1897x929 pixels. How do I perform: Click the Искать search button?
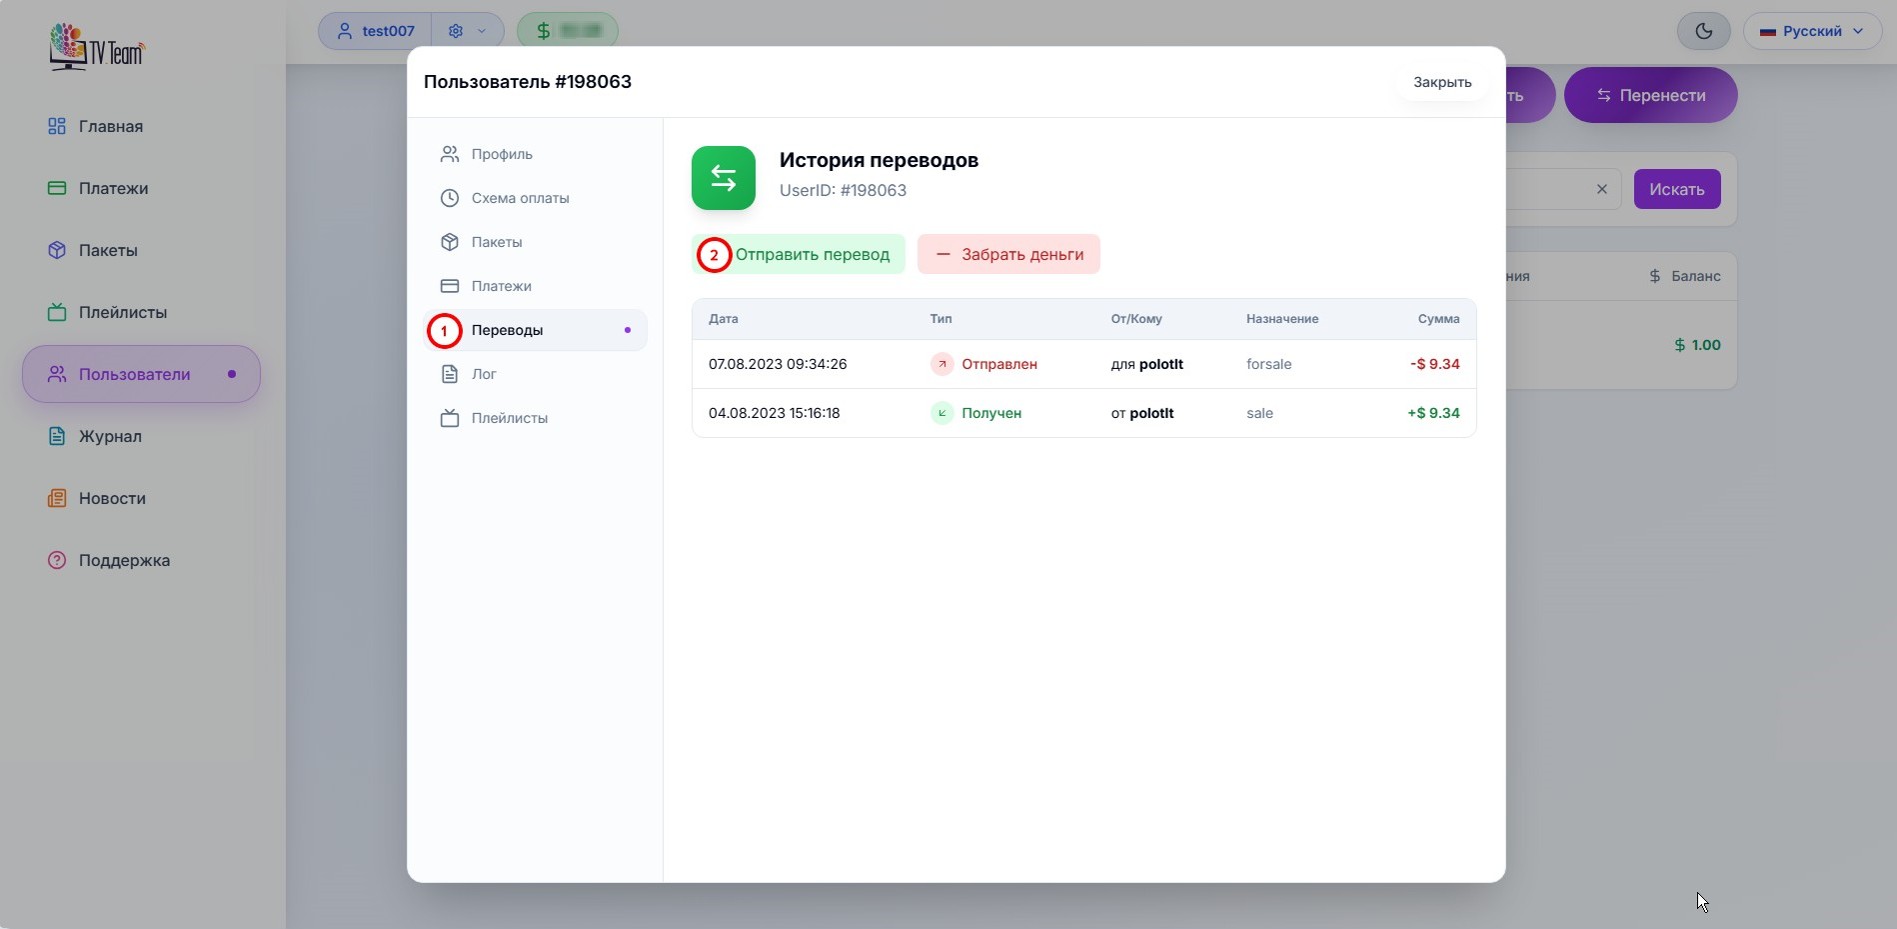coord(1676,189)
